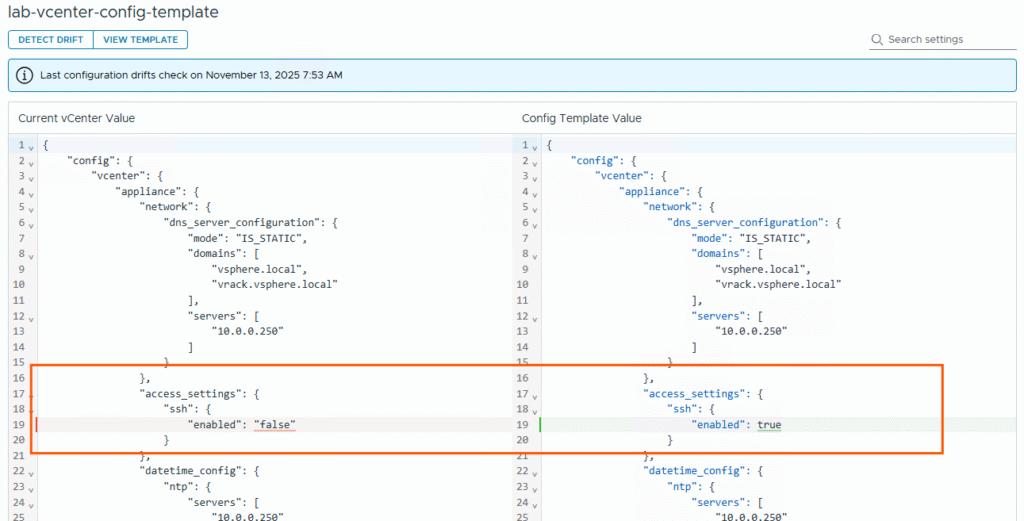Viewport: 1024px width, 521px height.
Task: Fold "dns_server_configuration" in Current vCenter pane
Action: (32, 224)
